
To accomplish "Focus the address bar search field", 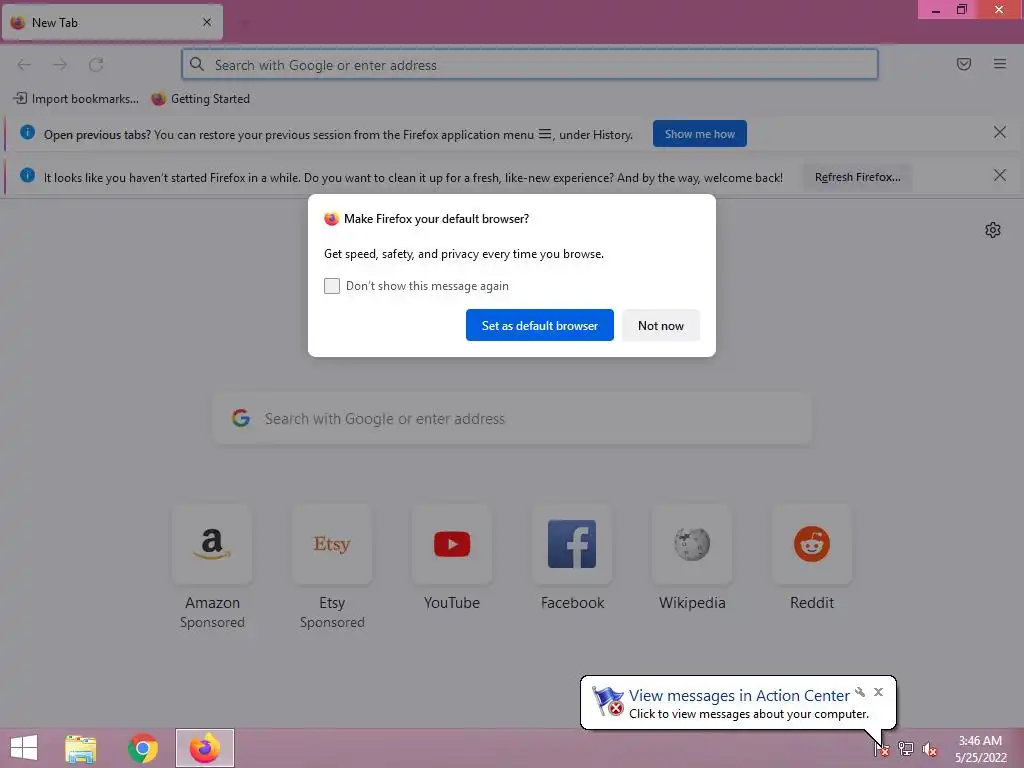I will point(530,65).
